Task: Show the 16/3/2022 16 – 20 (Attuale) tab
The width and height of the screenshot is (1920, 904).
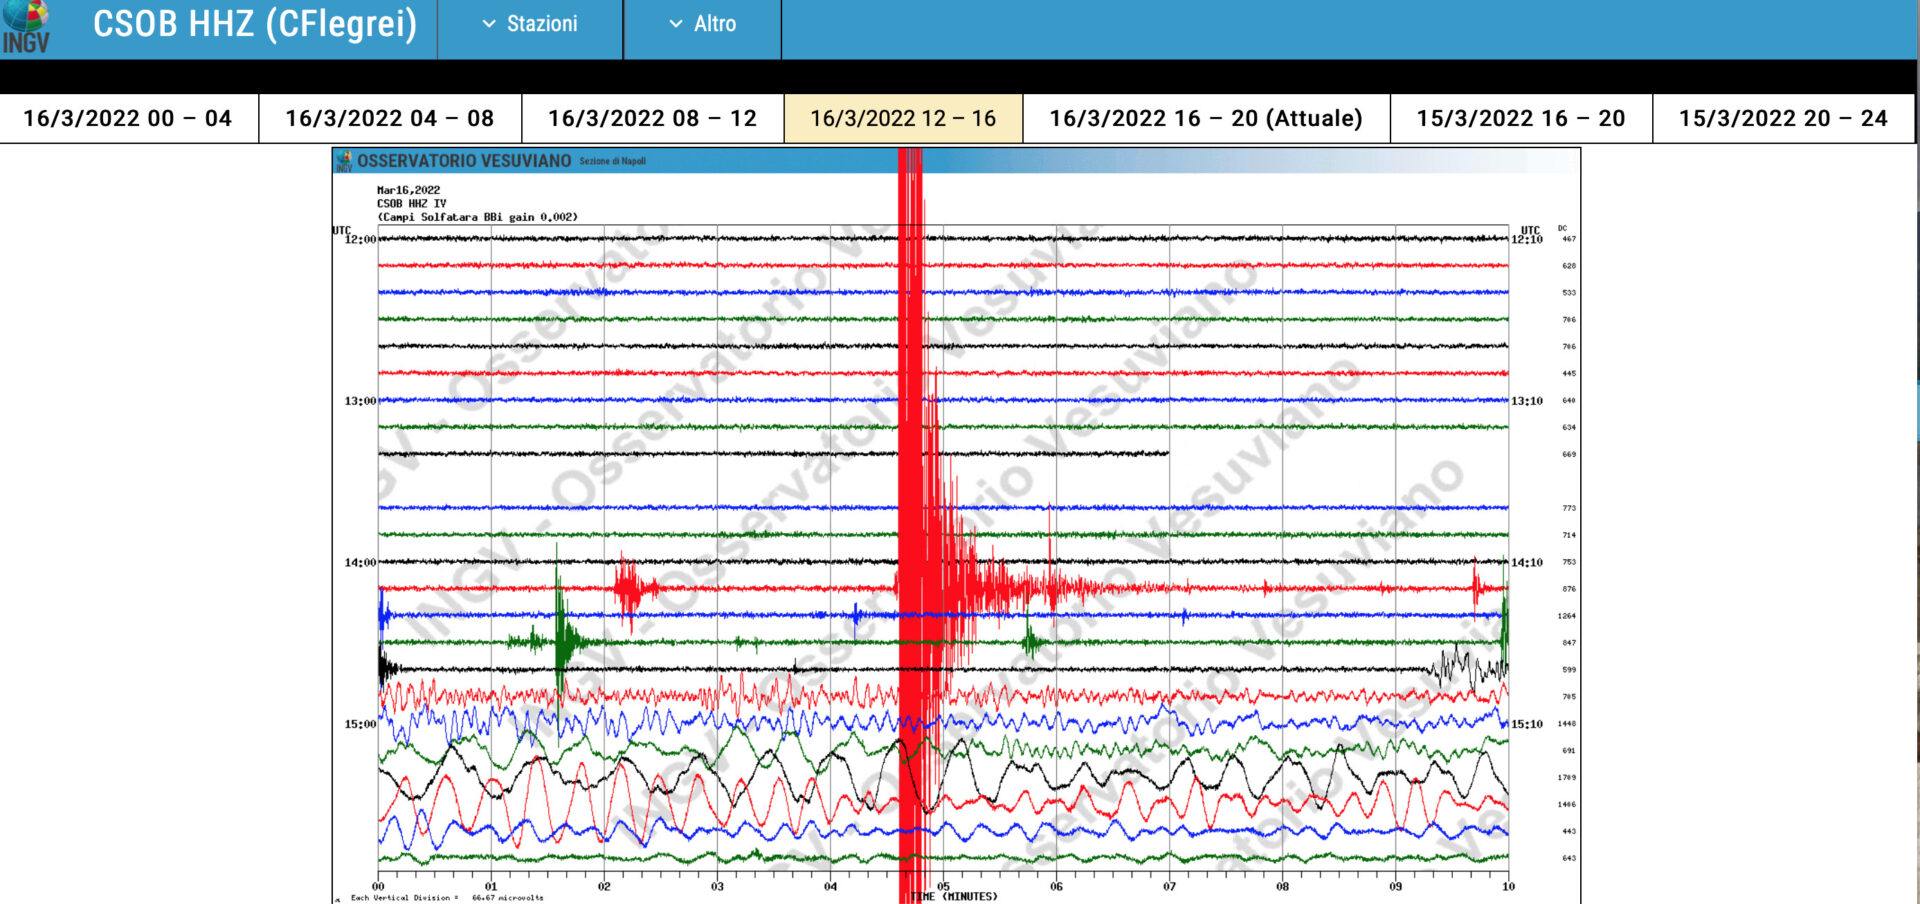Action: pyautogui.click(x=1206, y=119)
